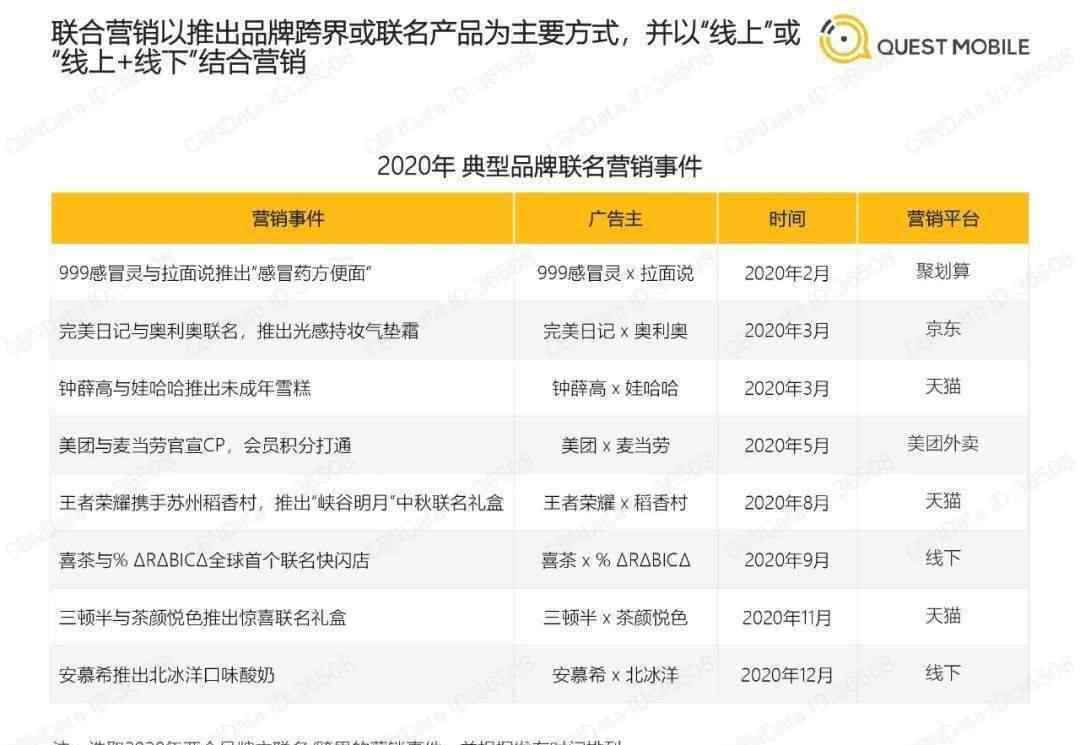The height and width of the screenshot is (745, 1080).
Task: Click the QuestMobile logo icon
Action: click(842, 42)
